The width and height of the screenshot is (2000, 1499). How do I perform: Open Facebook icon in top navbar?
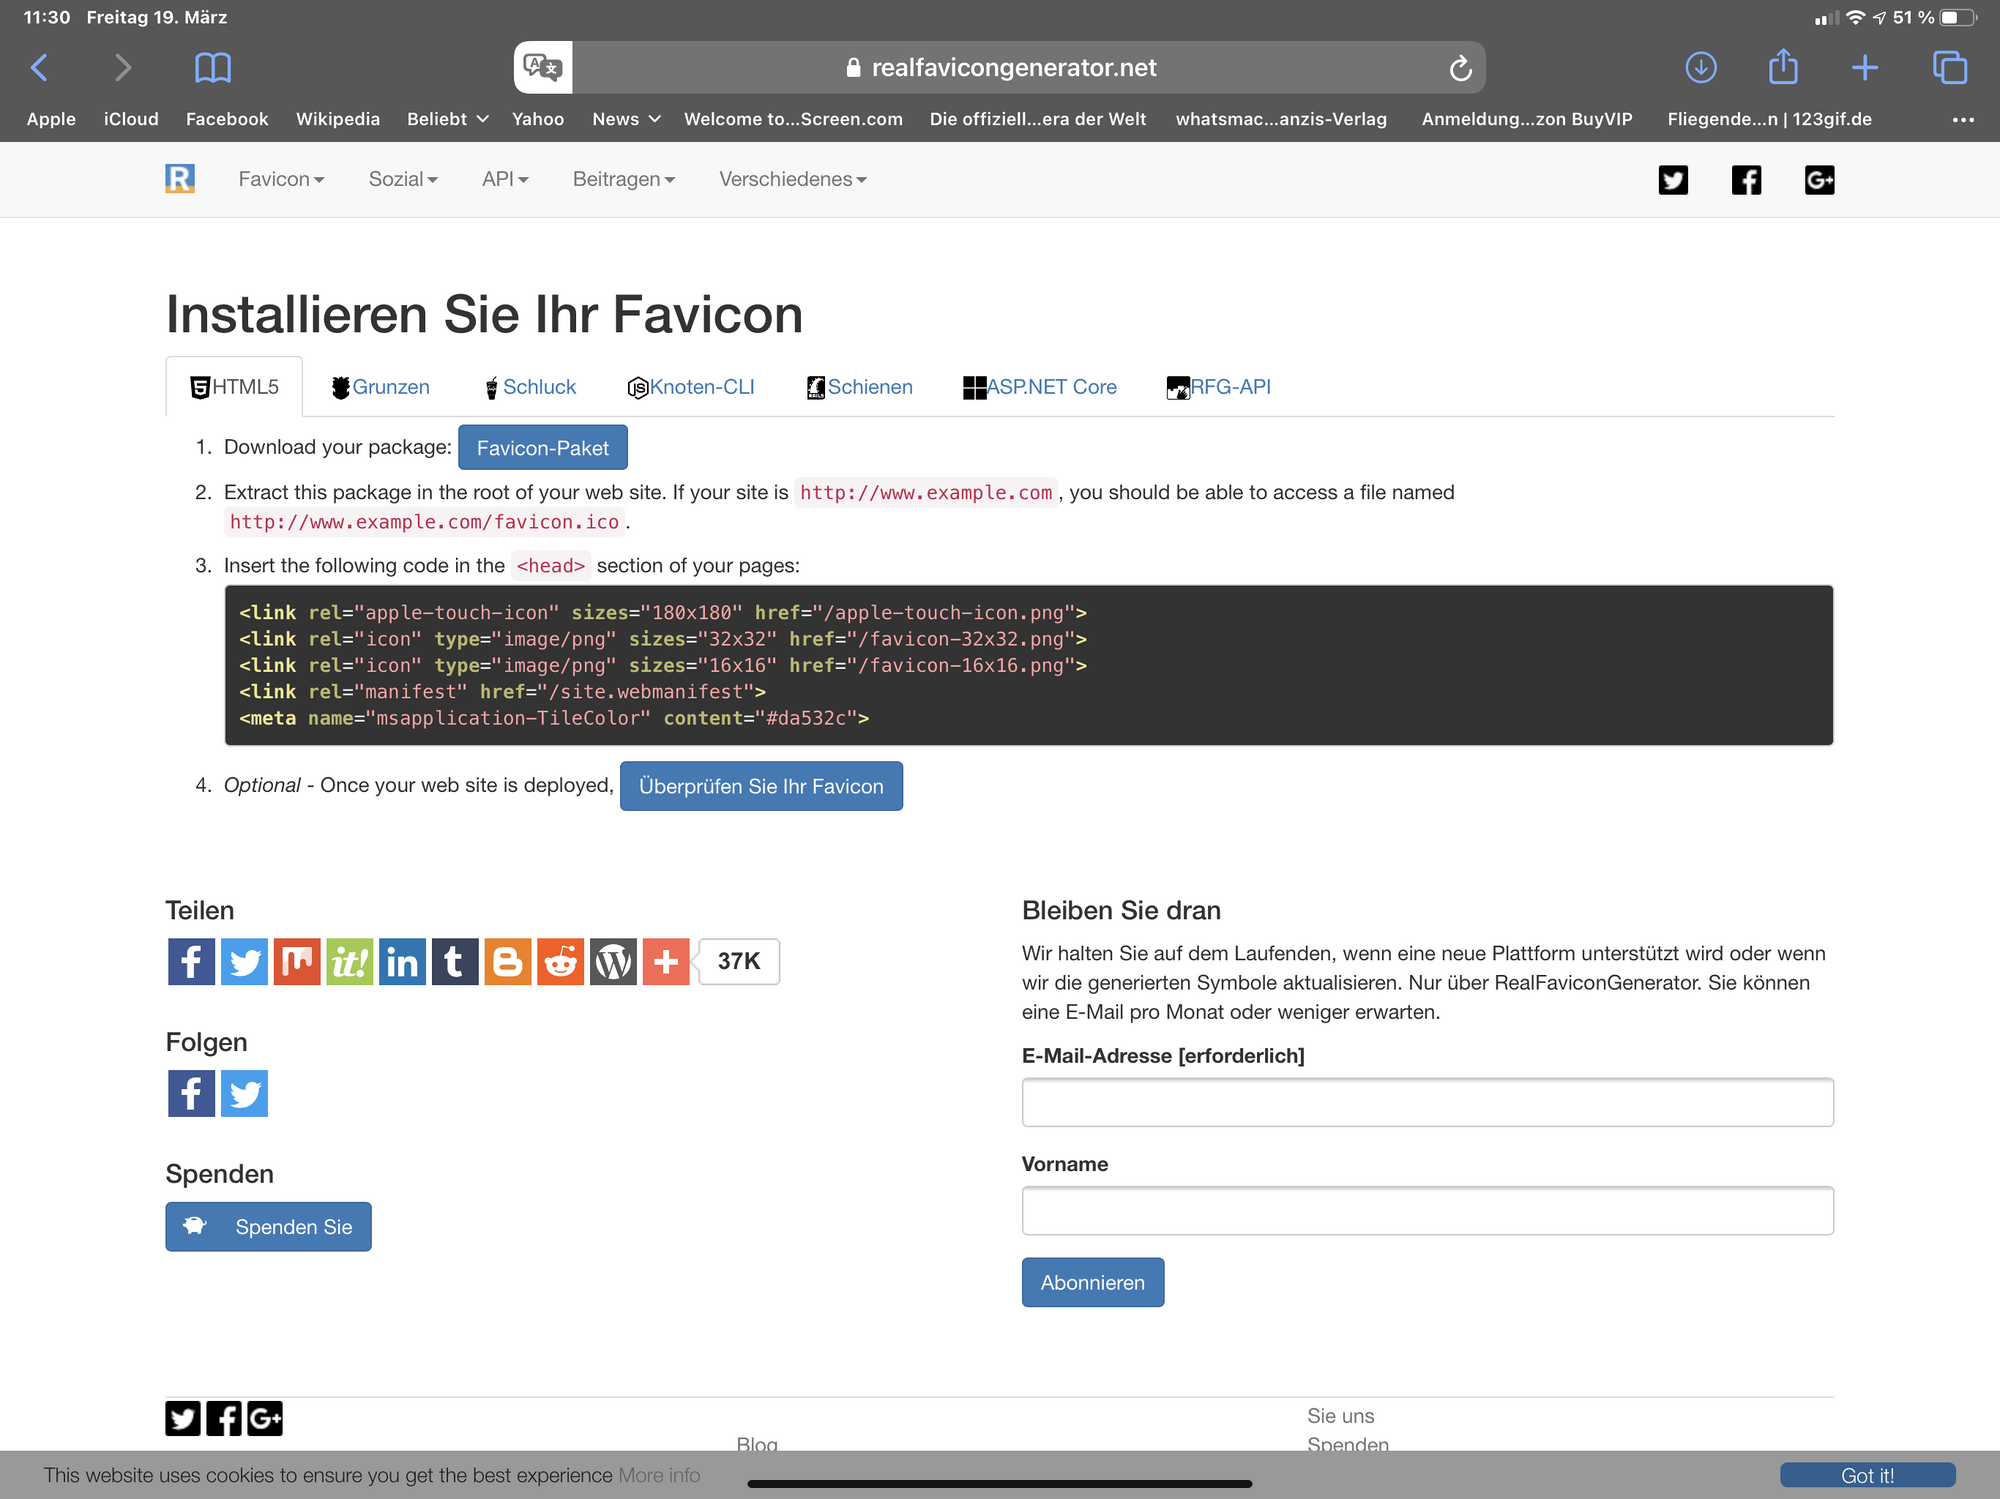(1746, 180)
